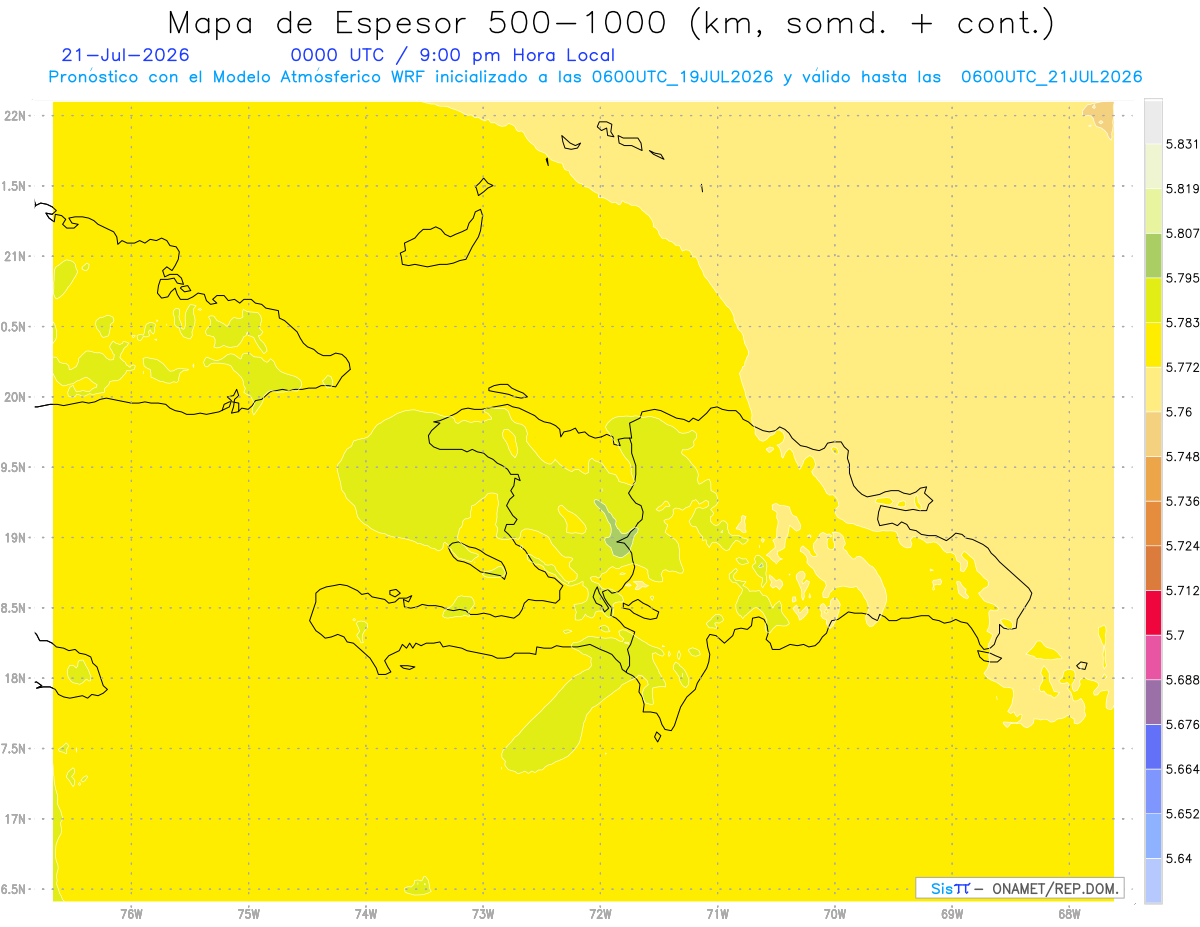Pick the purple segment in the color legend

pos(1153,702)
